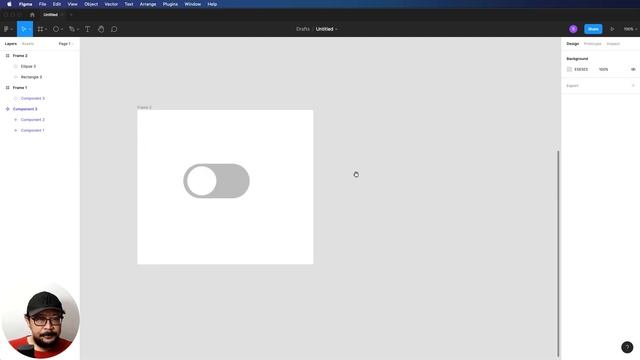The image size is (640, 360).
Task: Open the Window menu
Action: click(x=193, y=4)
